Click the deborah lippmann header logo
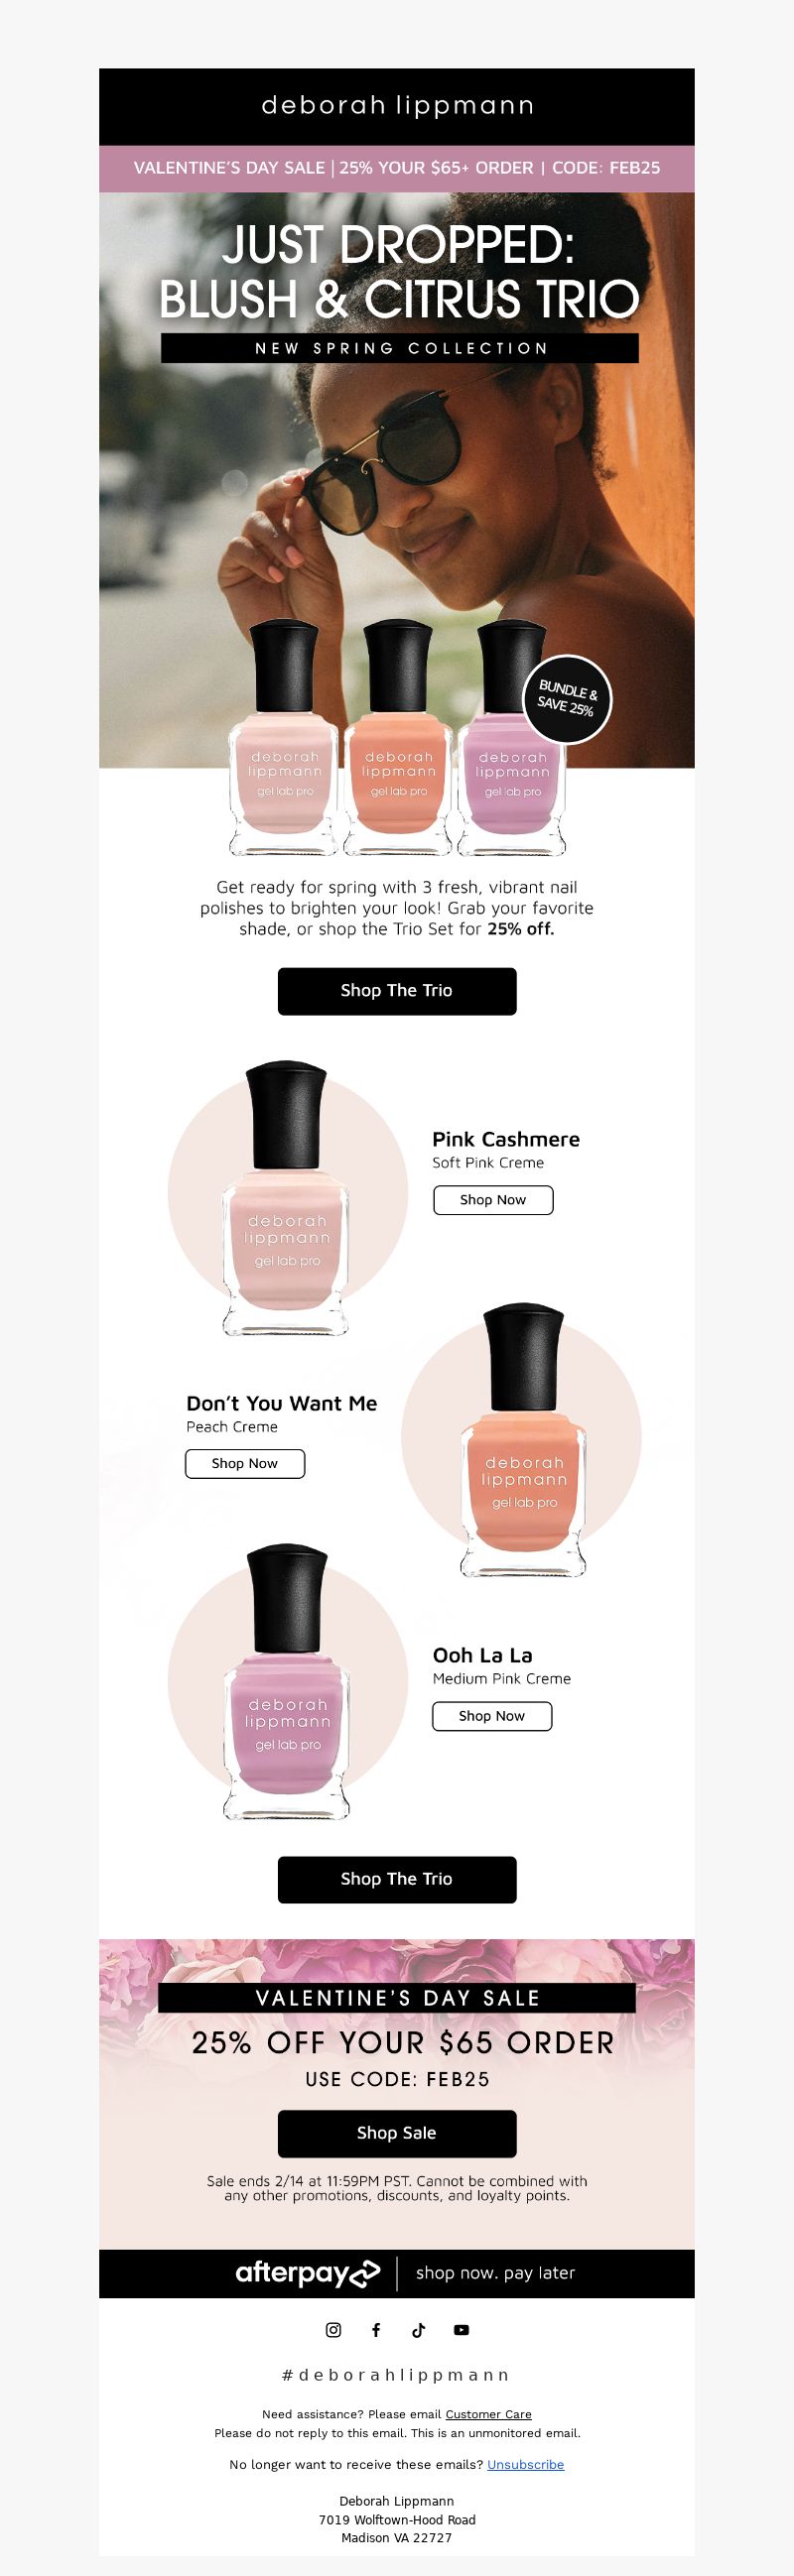The image size is (794, 2576). click(397, 105)
